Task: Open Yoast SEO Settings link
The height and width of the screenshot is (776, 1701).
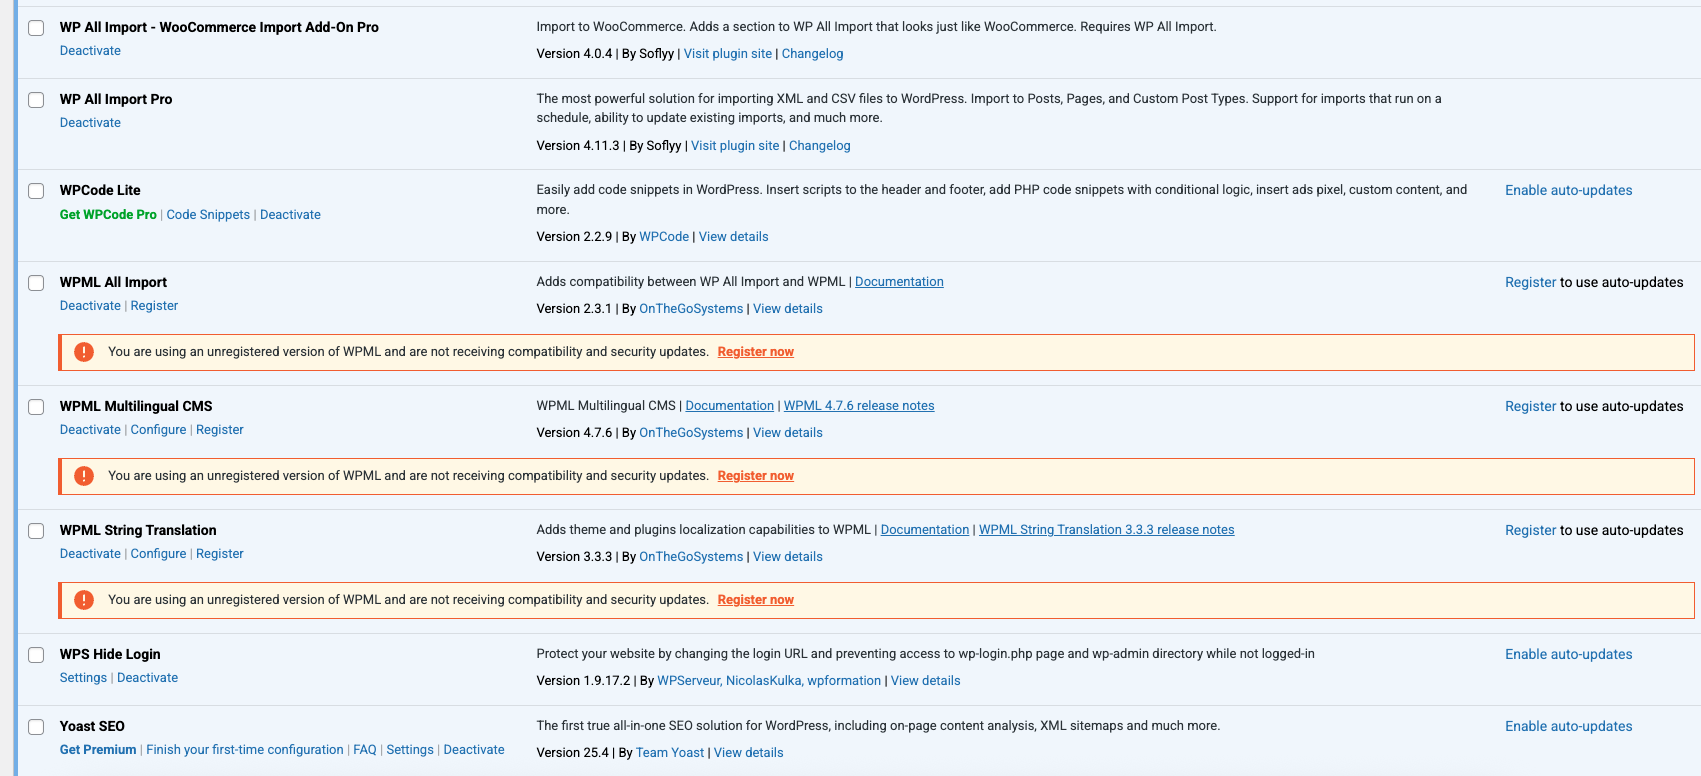Action: pos(410,750)
